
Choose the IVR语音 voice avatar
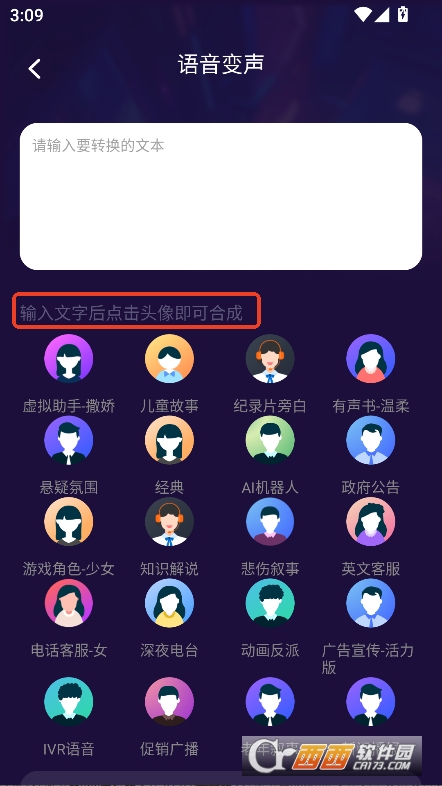(x=69, y=701)
